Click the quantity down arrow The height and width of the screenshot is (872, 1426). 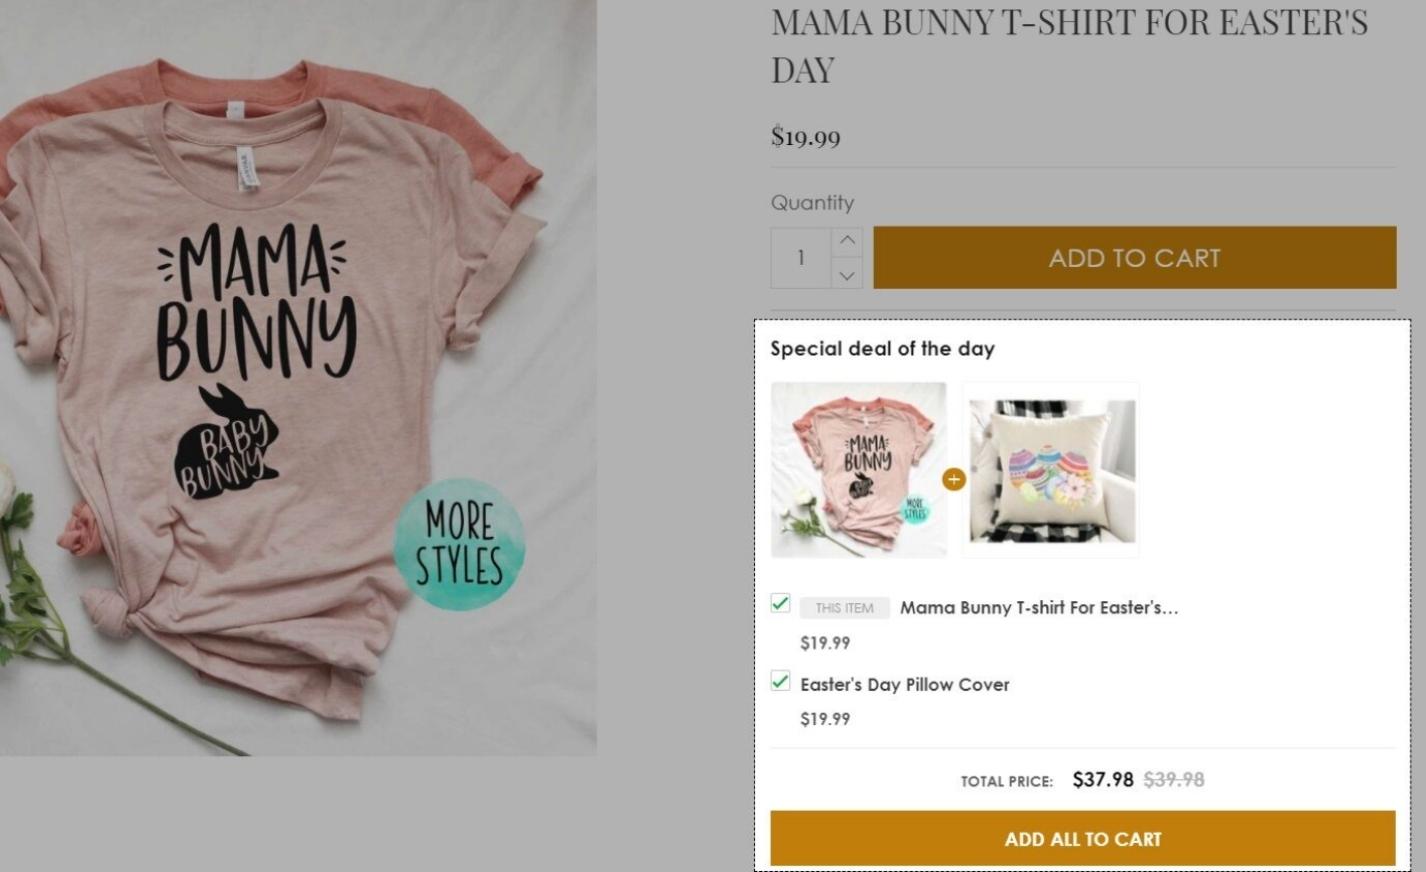[847, 274]
